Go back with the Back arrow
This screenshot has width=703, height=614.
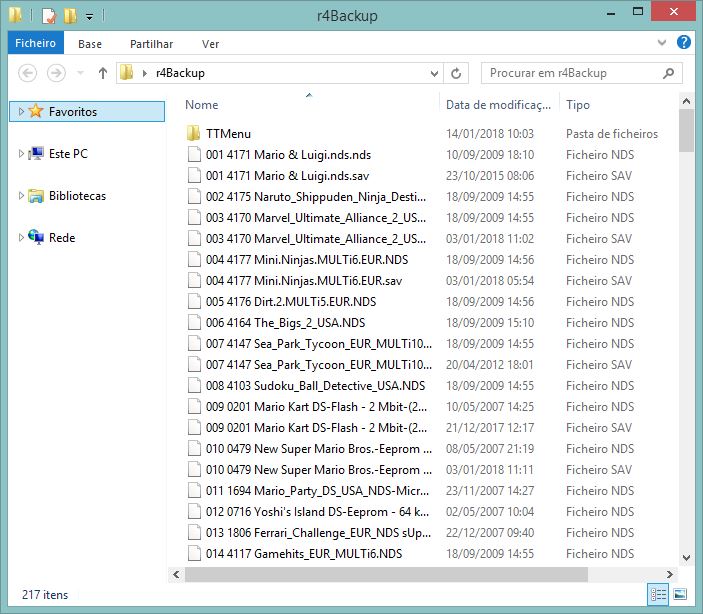[27, 73]
